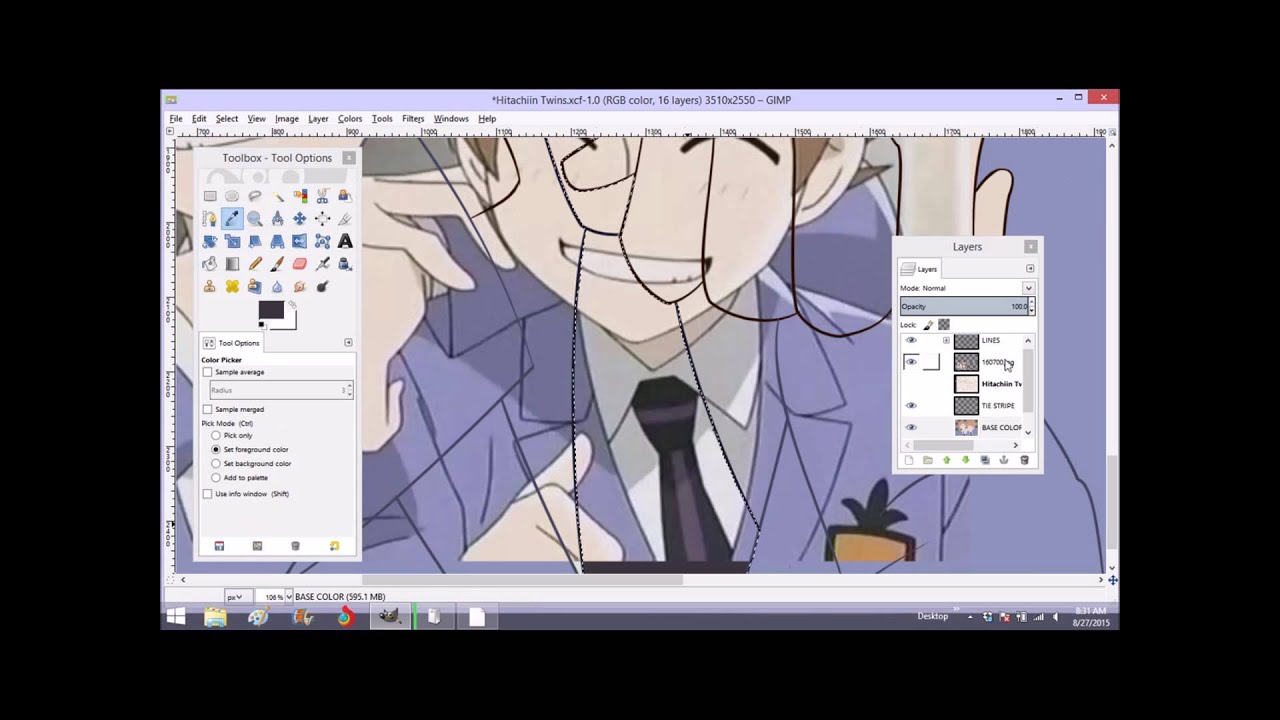Hide the TIE STRIPE layer

911,405
